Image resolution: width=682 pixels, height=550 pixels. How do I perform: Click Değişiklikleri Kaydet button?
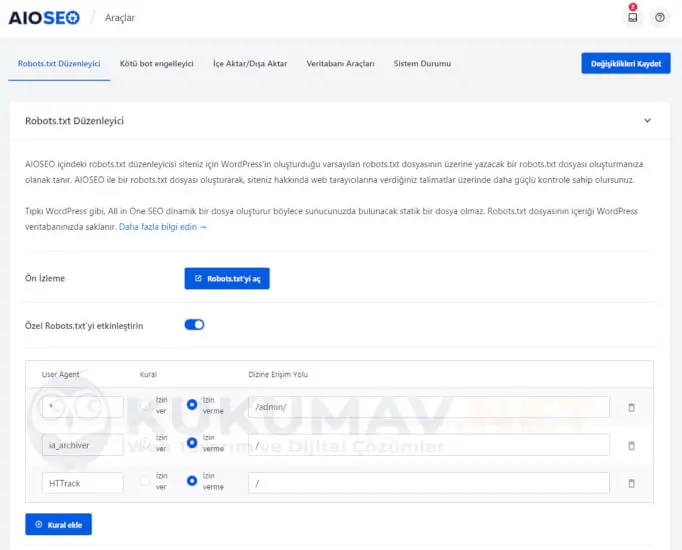coord(626,63)
